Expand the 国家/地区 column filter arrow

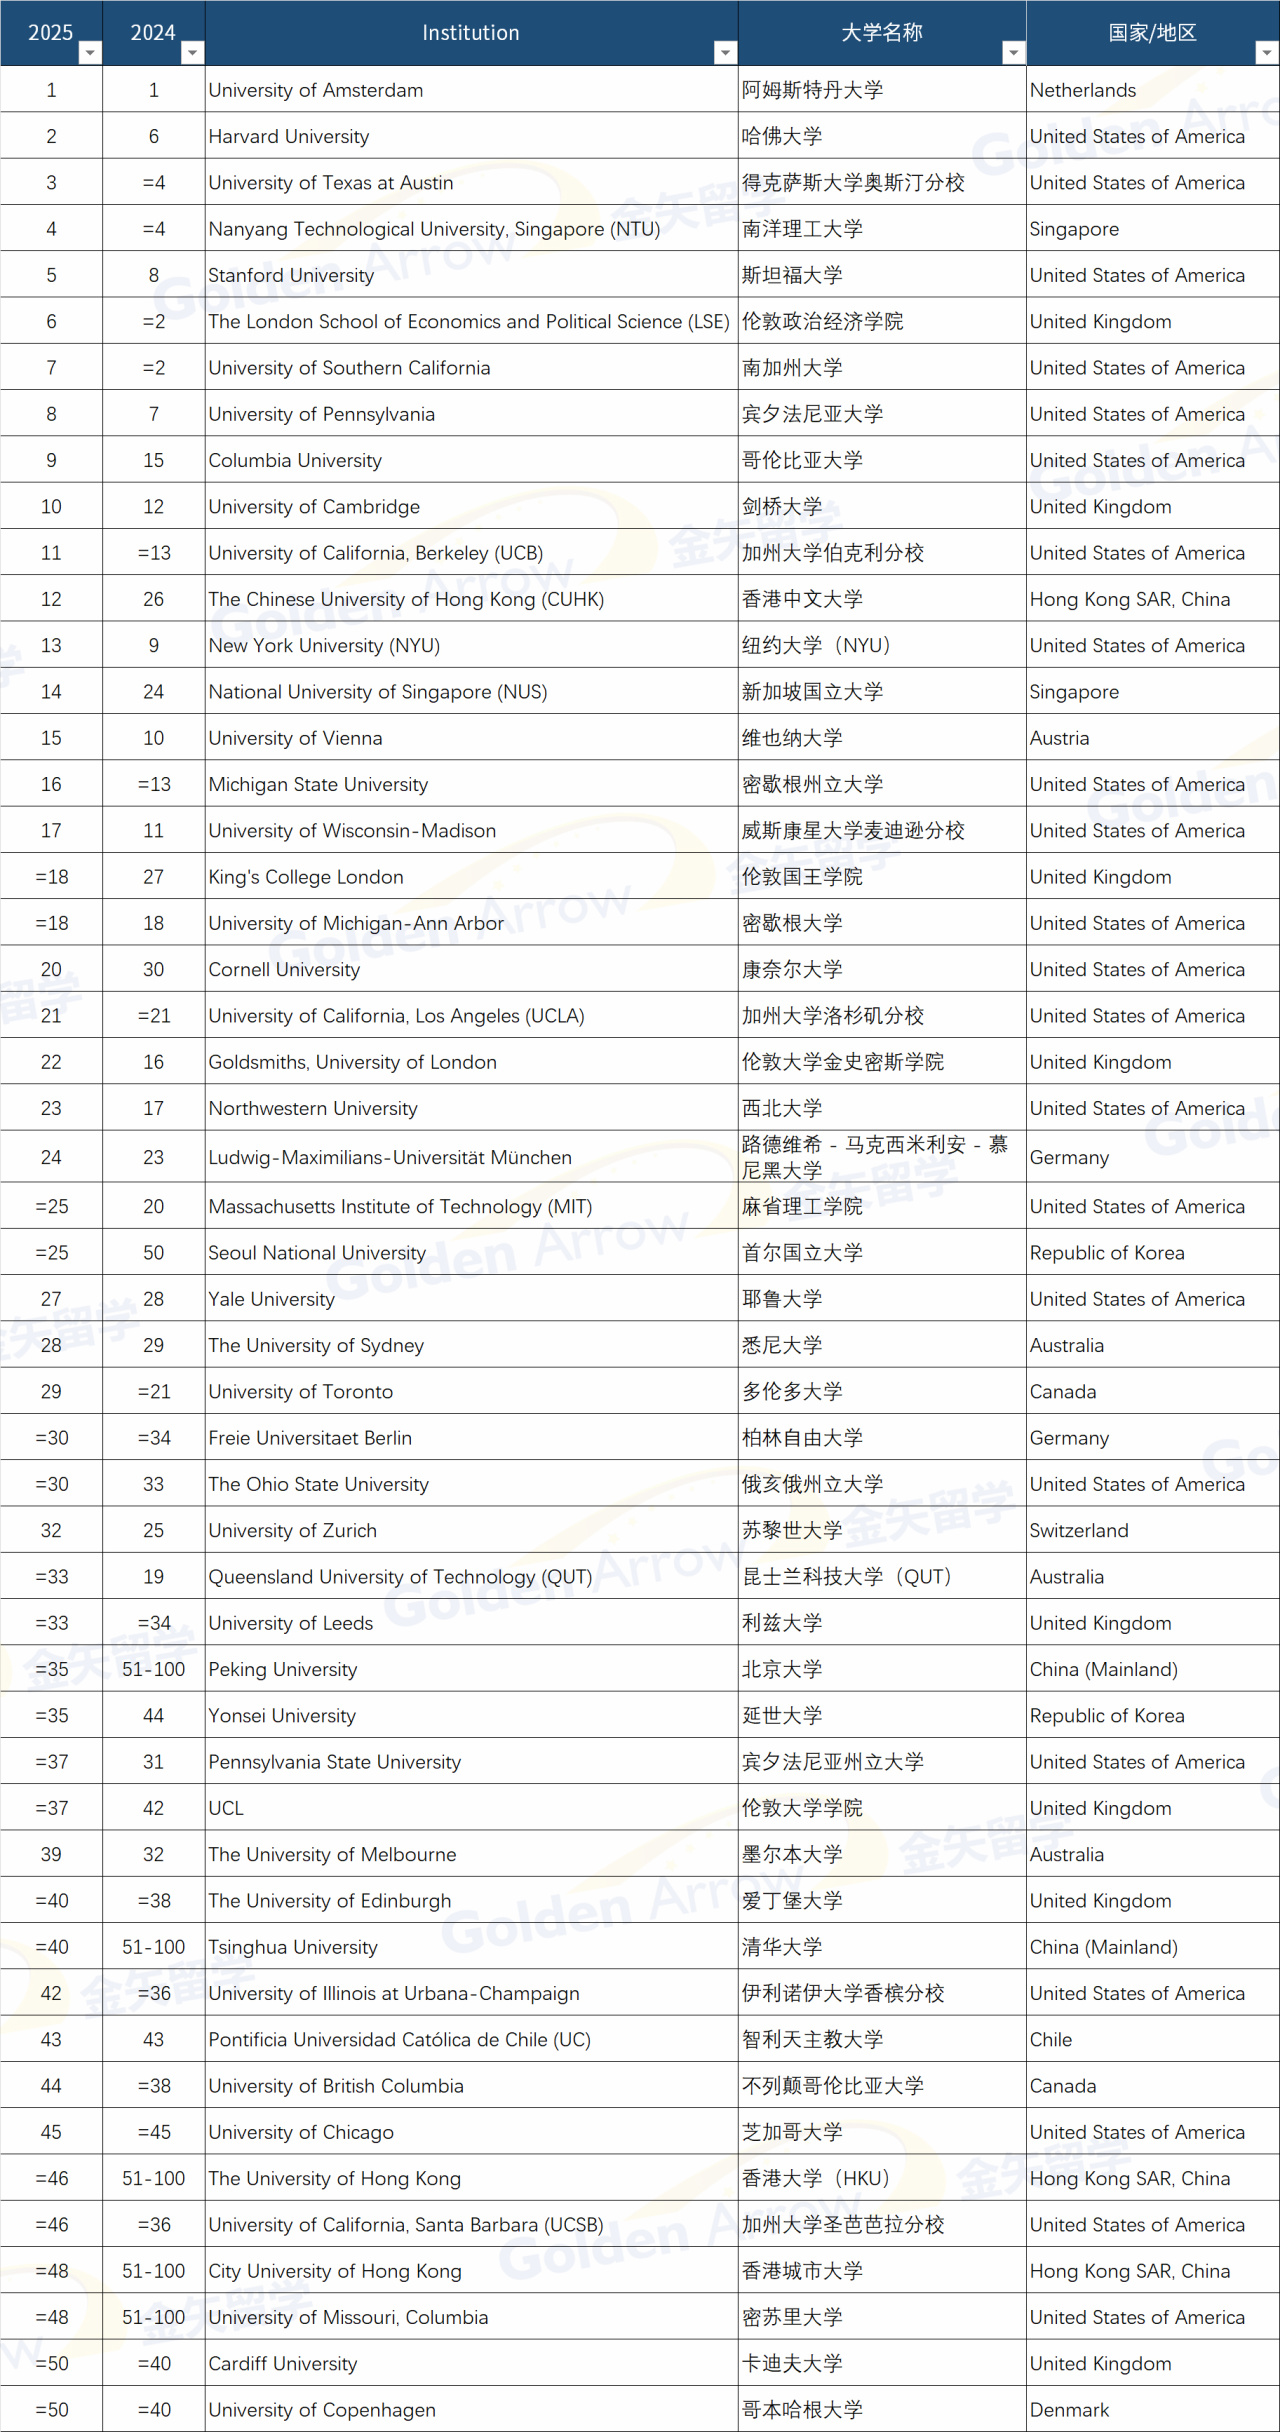click(x=1266, y=53)
